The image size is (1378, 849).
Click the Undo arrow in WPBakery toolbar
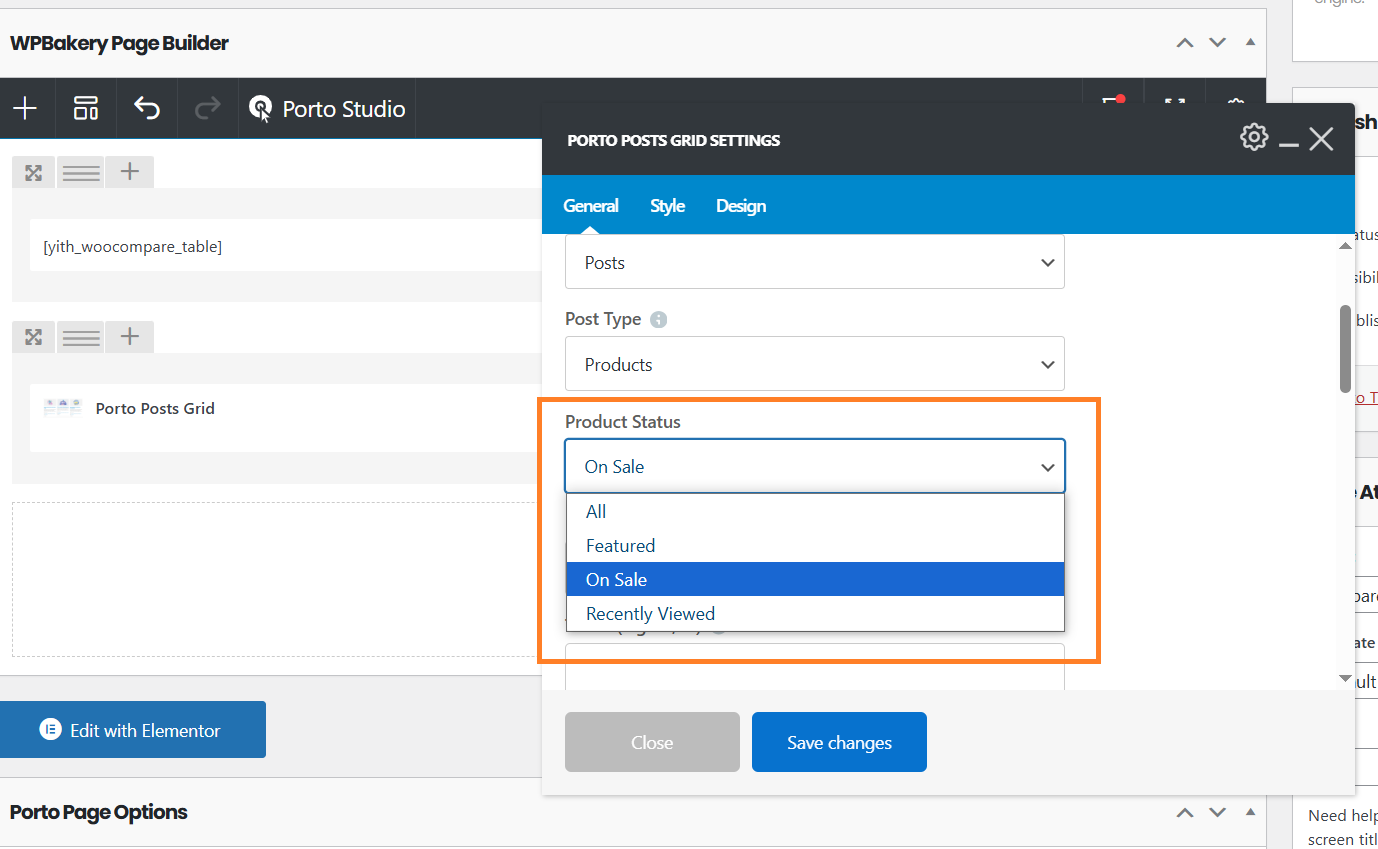pos(147,108)
